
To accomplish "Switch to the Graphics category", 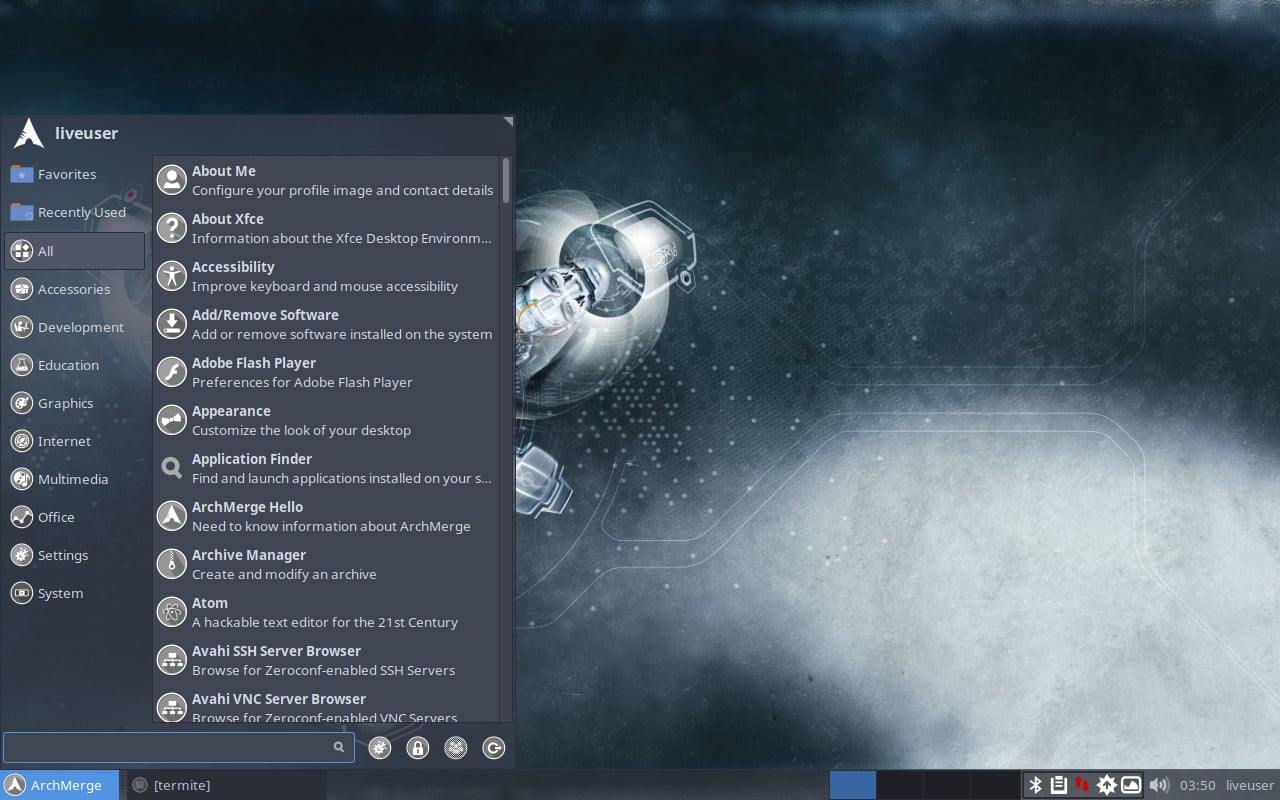I will tap(75, 403).
